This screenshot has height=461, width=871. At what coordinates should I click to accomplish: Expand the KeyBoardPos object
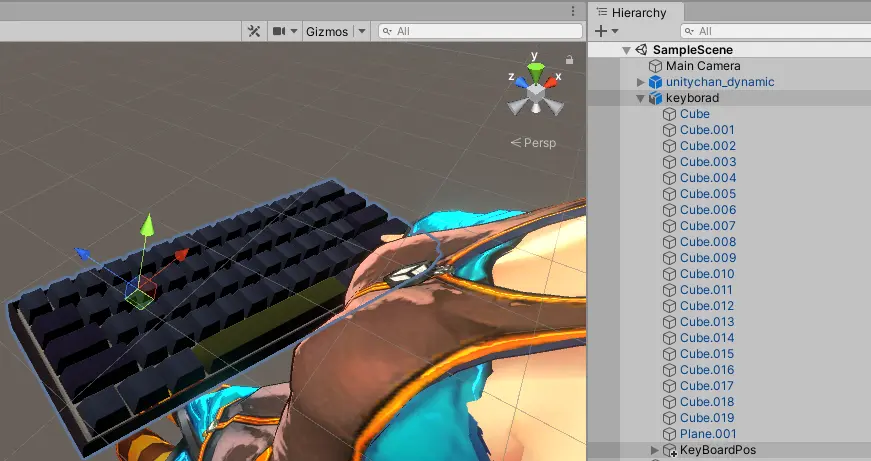(x=655, y=450)
